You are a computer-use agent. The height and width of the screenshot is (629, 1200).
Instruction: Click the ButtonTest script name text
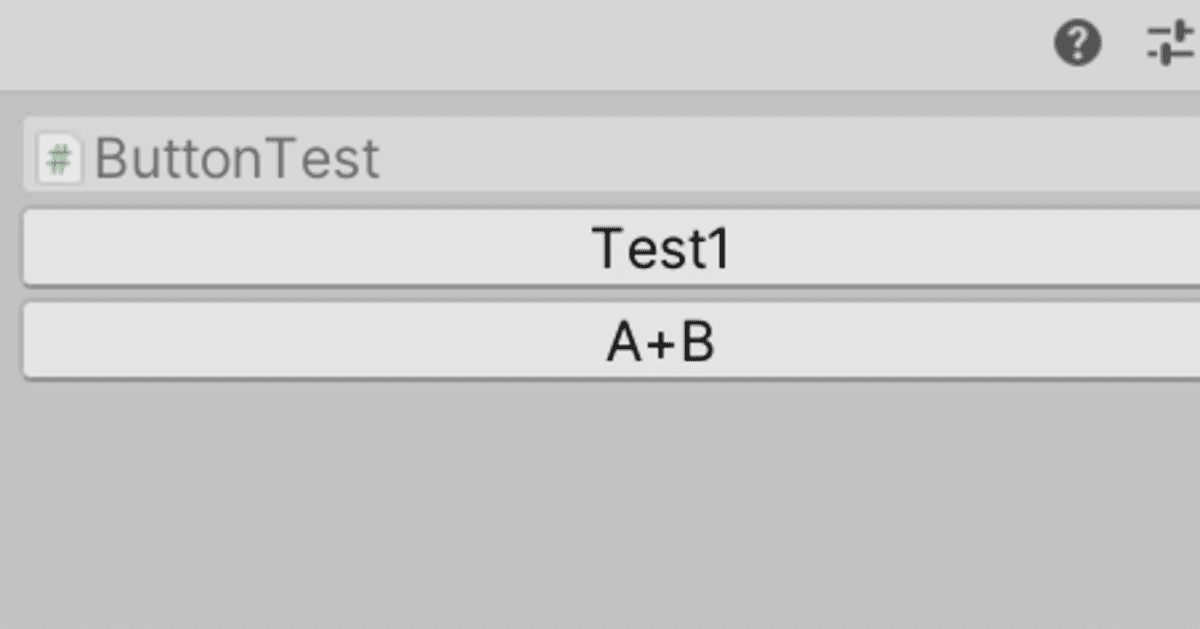click(237, 158)
